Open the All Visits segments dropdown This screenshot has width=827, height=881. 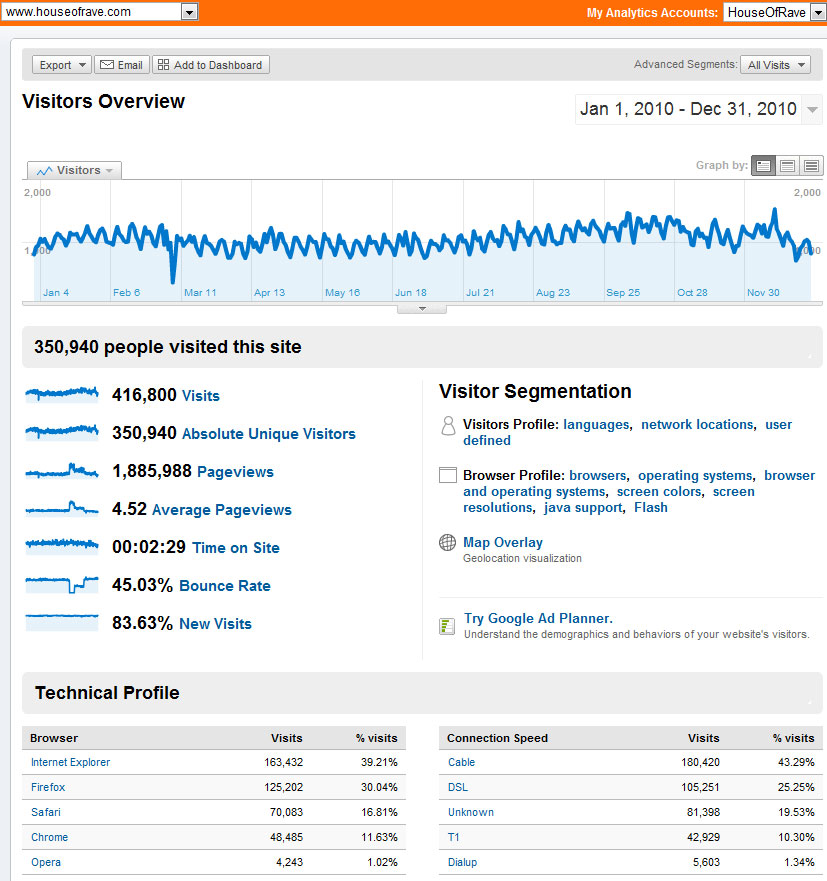[x=775, y=65]
